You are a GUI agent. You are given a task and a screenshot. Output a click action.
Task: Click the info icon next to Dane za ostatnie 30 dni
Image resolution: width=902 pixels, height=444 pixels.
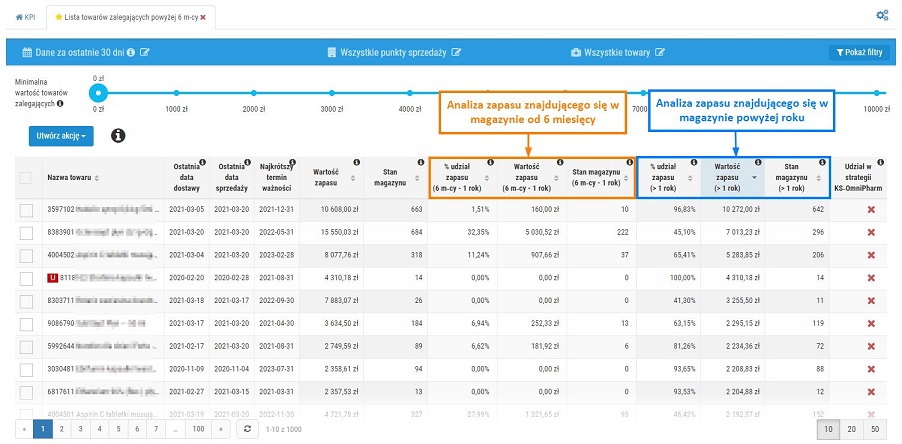(x=131, y=52)
